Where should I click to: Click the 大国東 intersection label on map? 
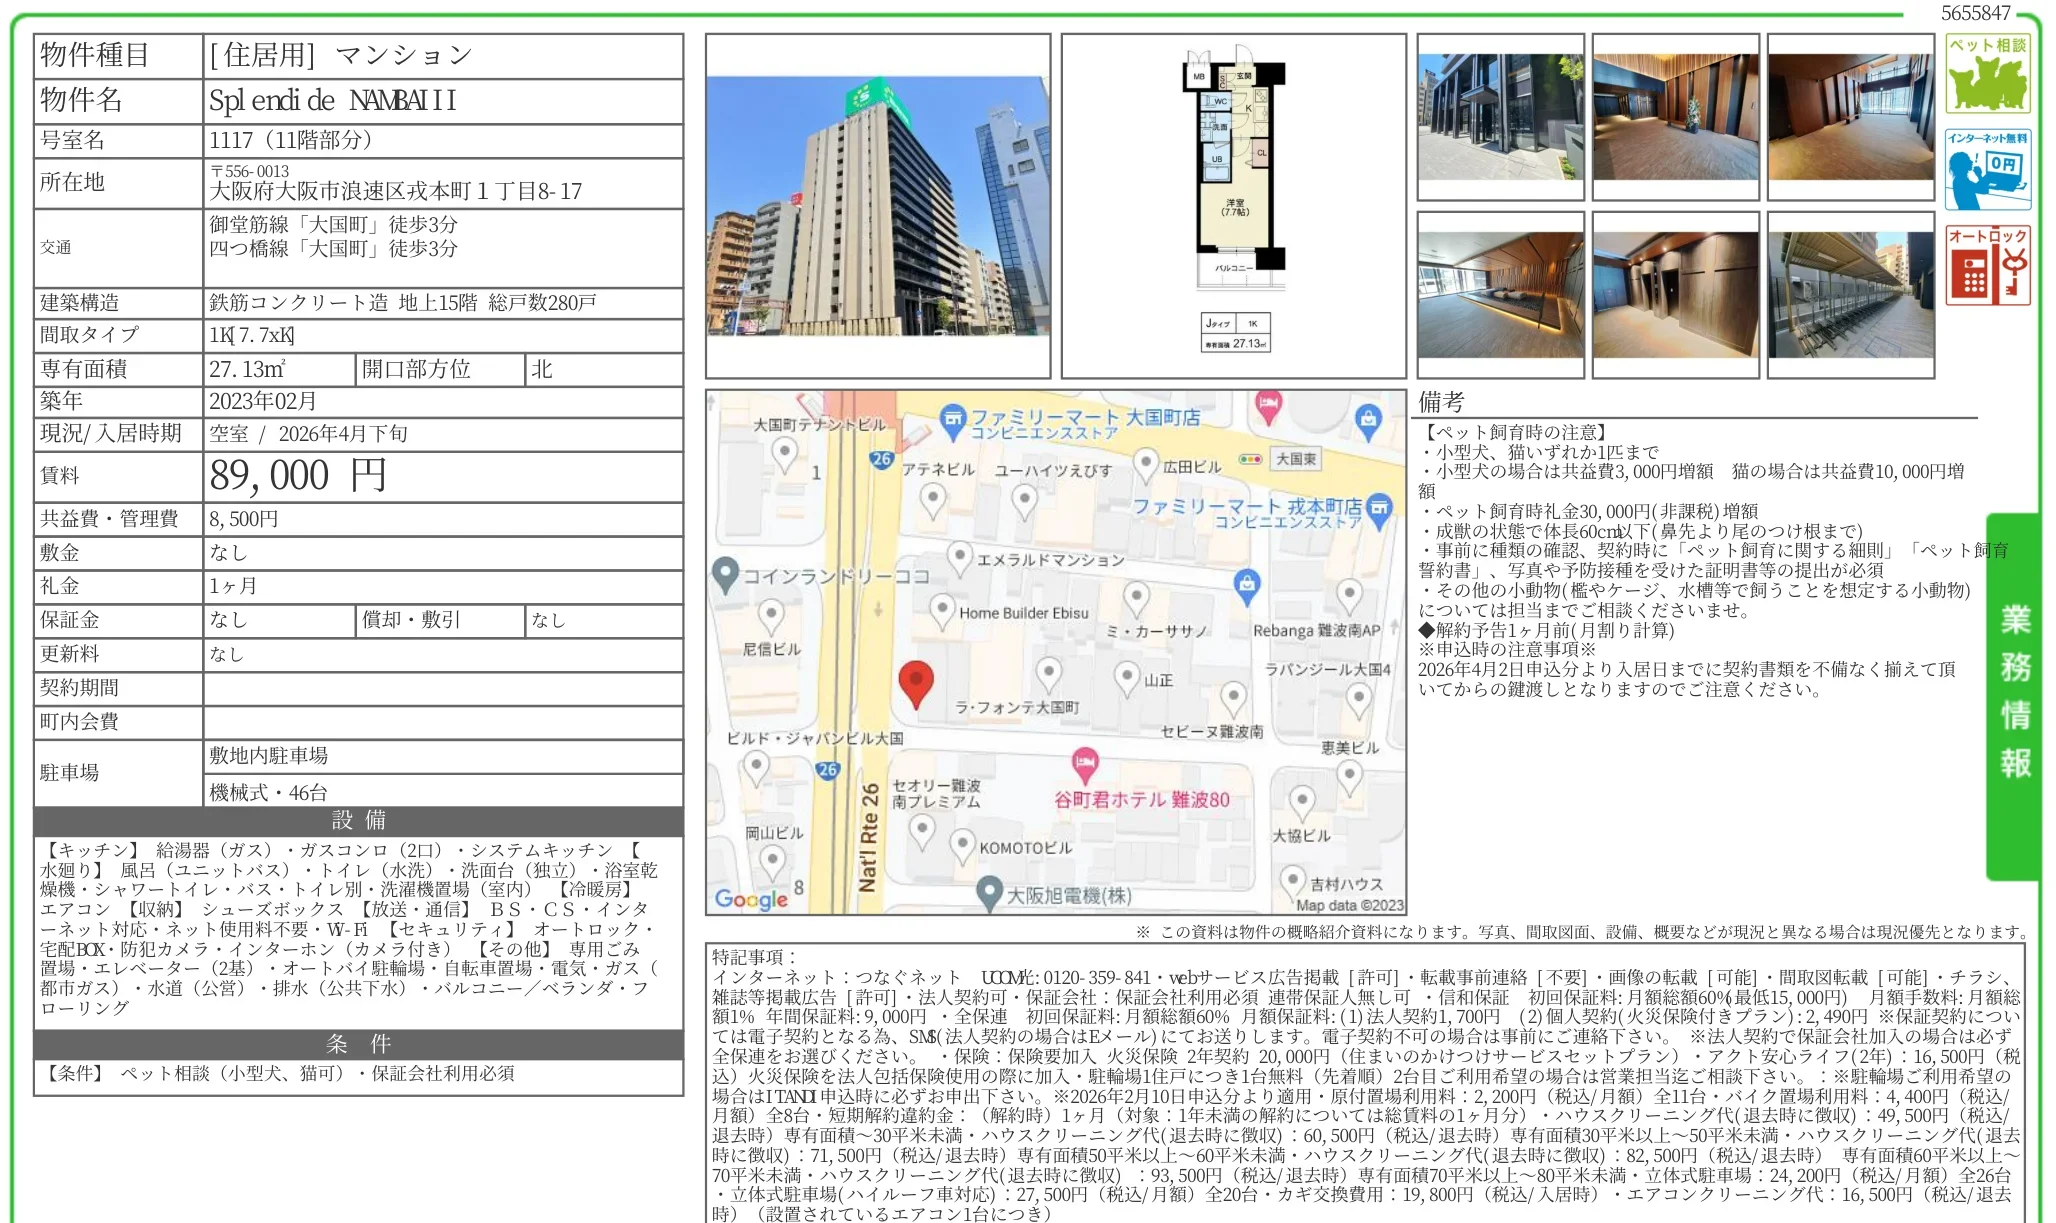point(1296,459)
